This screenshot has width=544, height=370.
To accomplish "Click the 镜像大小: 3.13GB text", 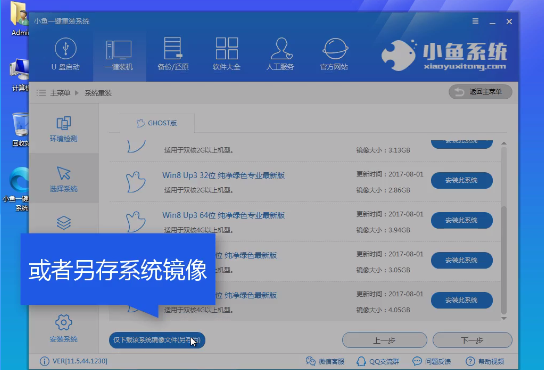I will (x=383, y=150).
